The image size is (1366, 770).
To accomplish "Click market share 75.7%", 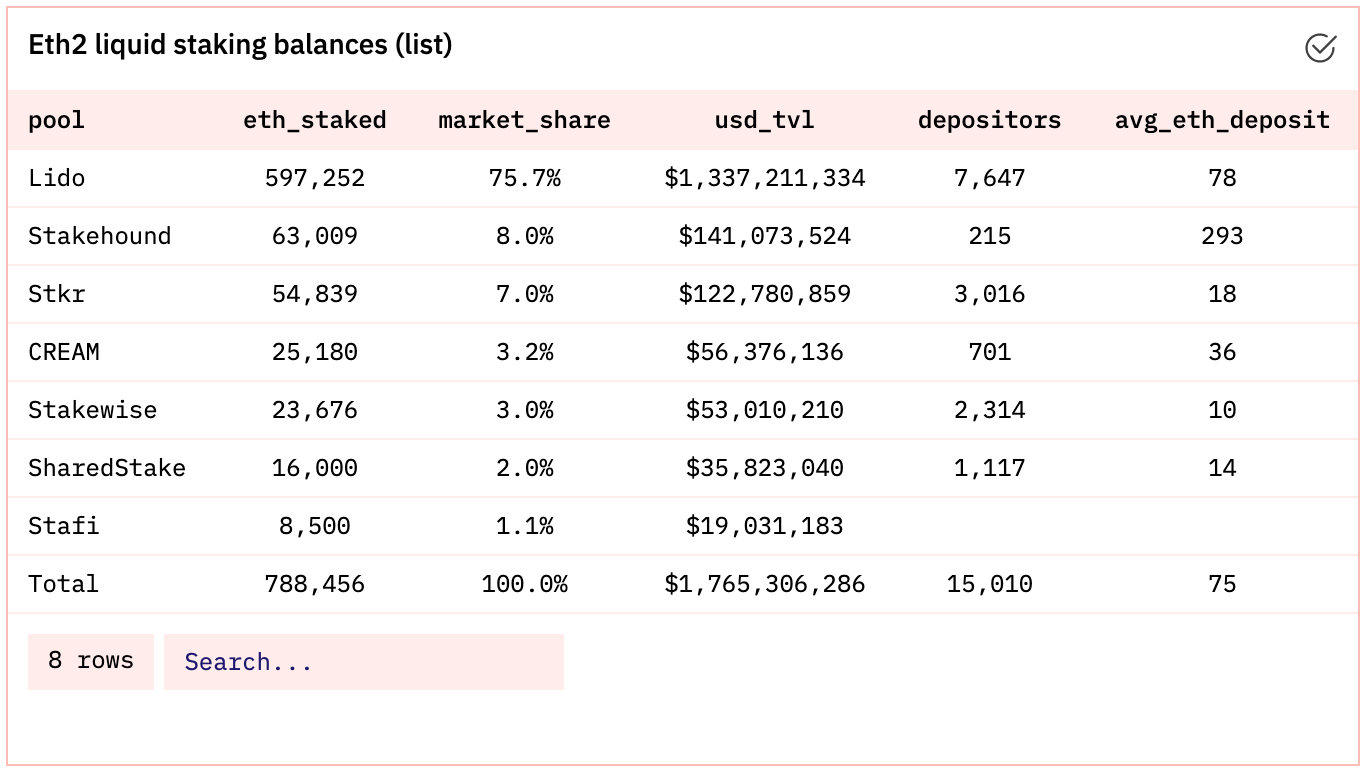I will tap(525, 178).
